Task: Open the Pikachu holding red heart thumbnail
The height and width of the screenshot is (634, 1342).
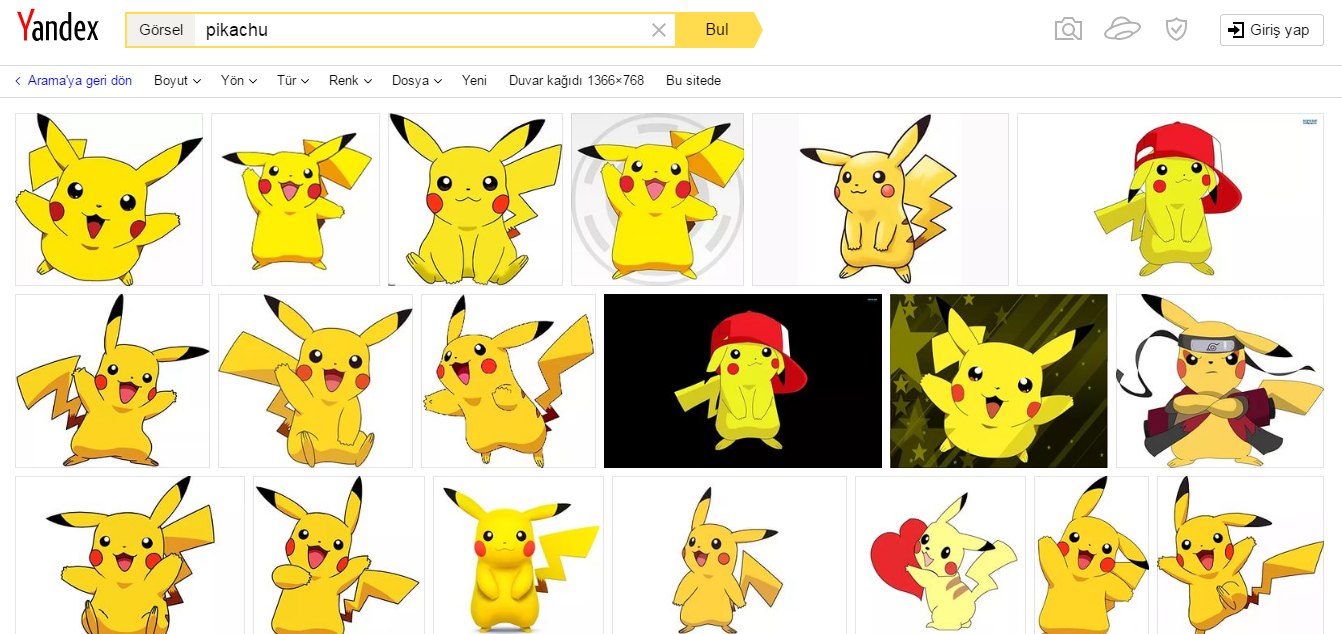Action: 940,555
